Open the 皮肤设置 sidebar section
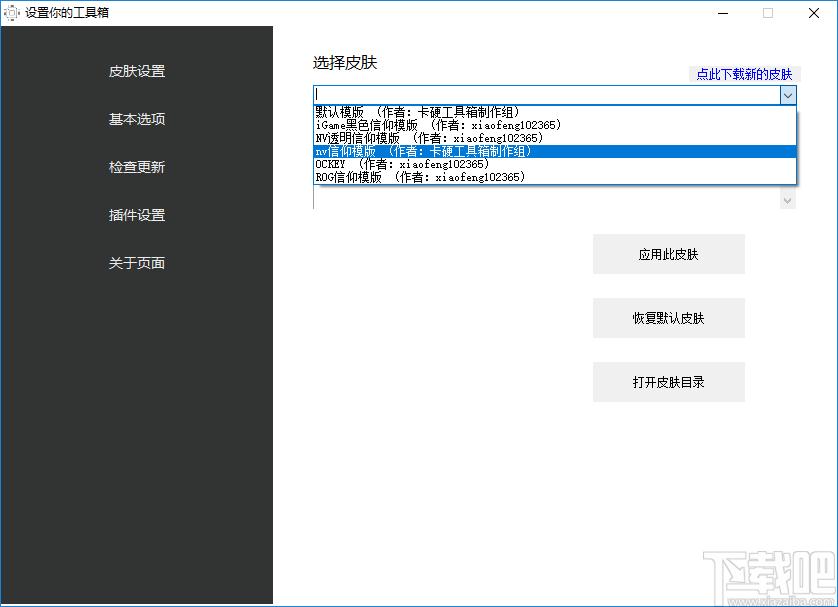Screen dimensions: 838x607 pos(137,71)
